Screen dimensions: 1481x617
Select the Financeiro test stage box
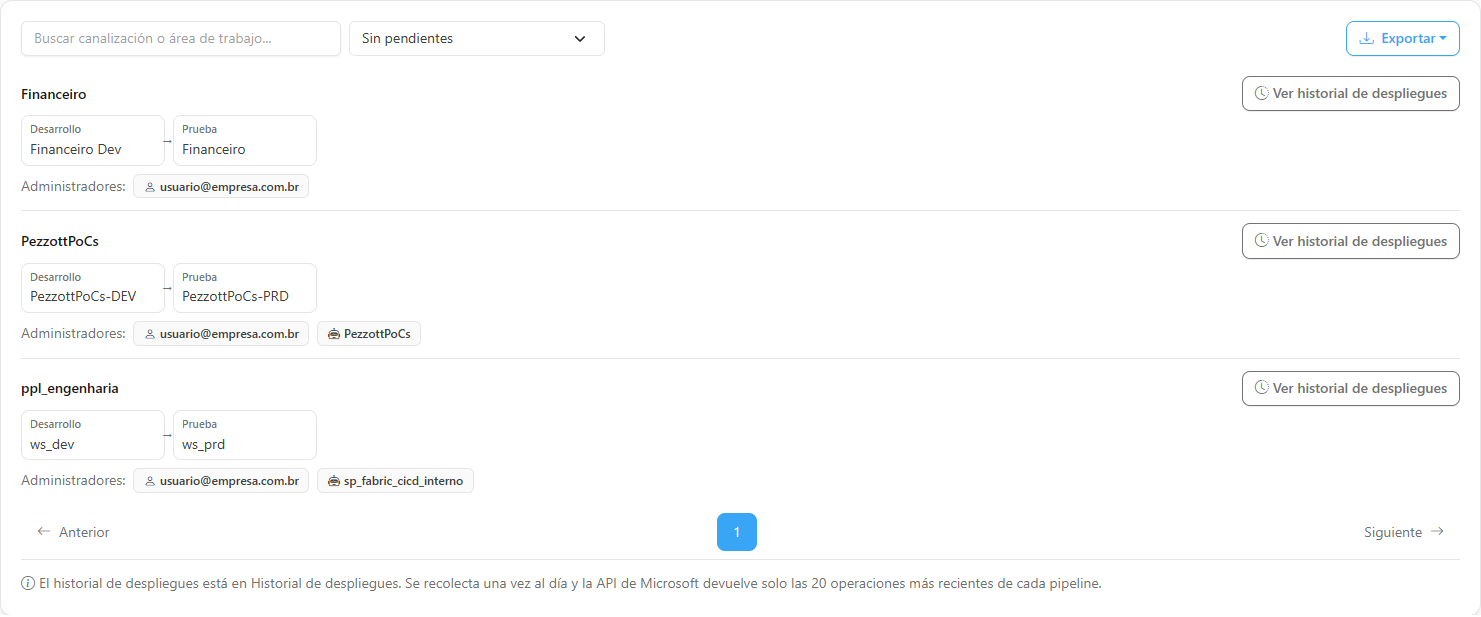pyautogui.click(x=245, y=140)
